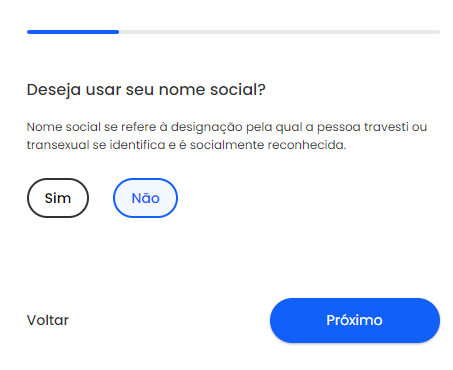Click the blue filled progress bar segment
The height and width of the screenshot is (370, 453).
coord(73,32)
